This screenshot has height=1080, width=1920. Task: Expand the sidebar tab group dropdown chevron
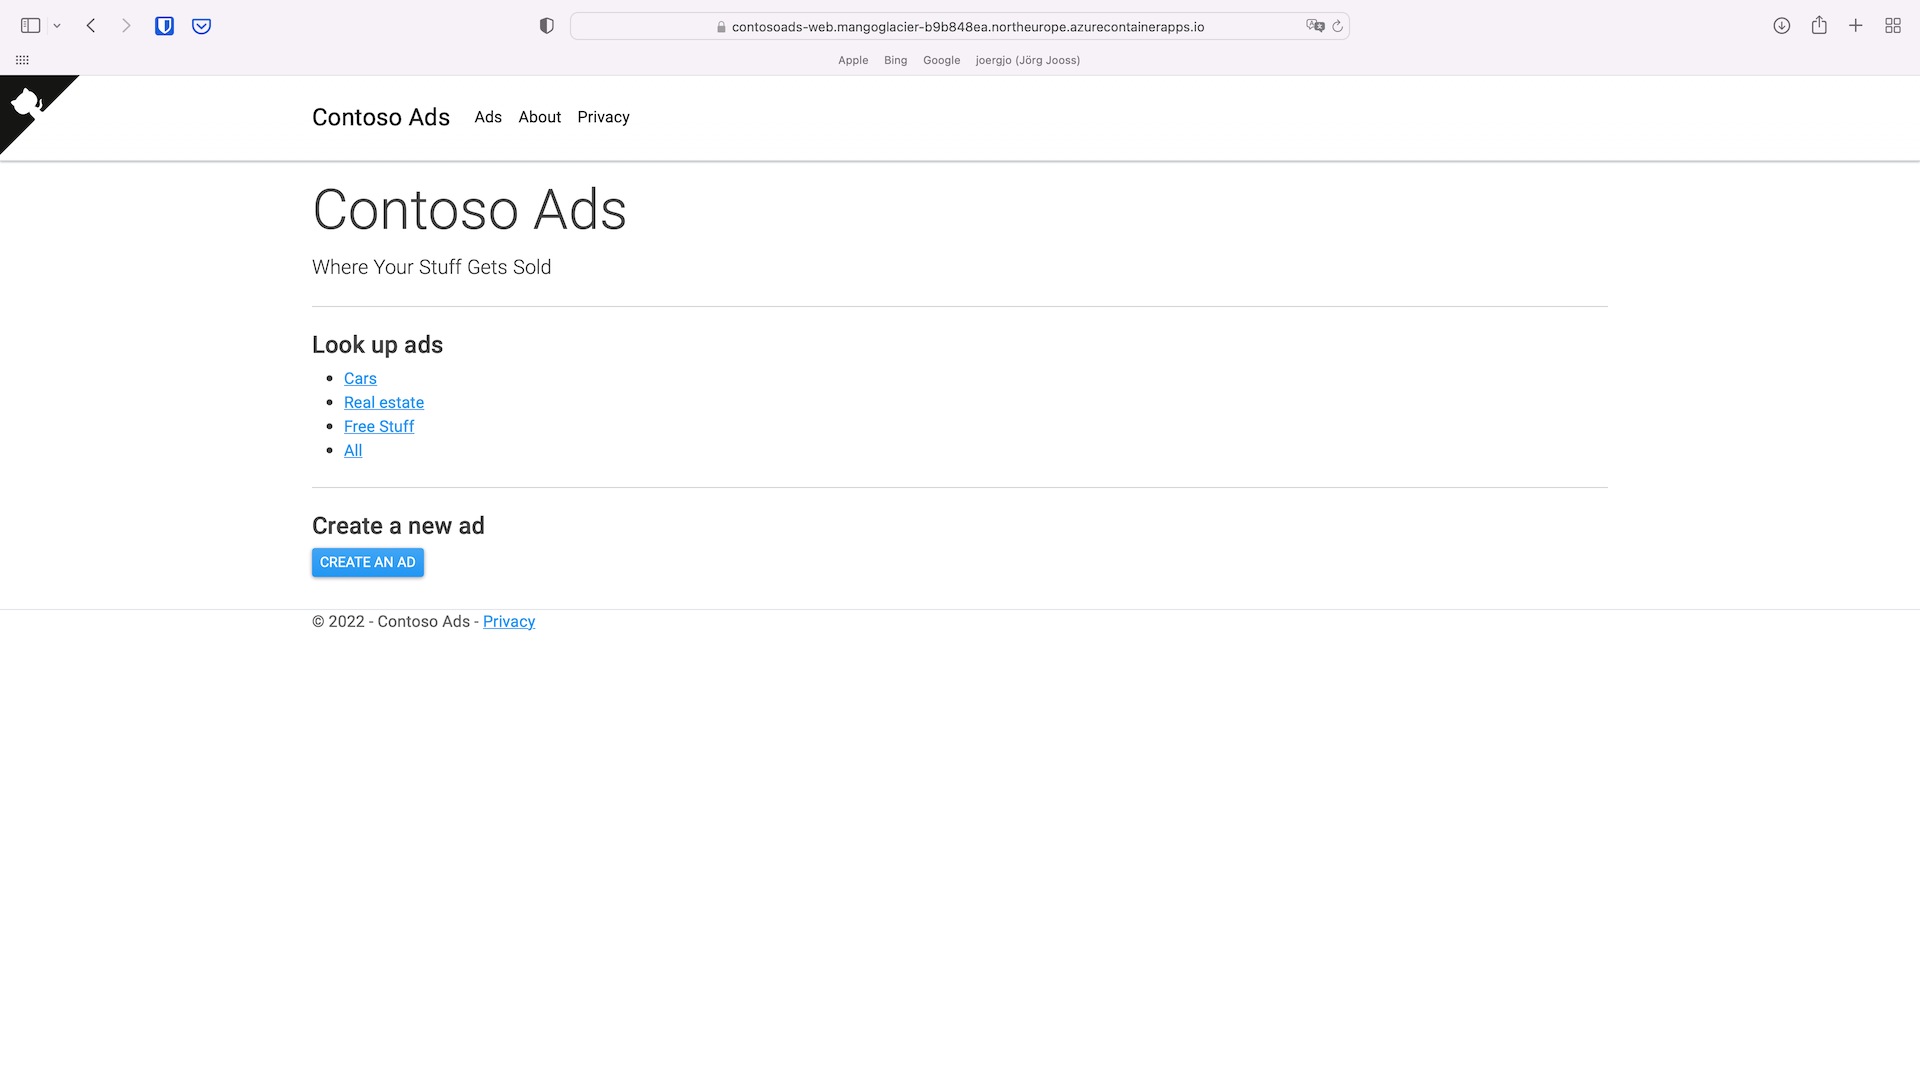tap(57, 26)
